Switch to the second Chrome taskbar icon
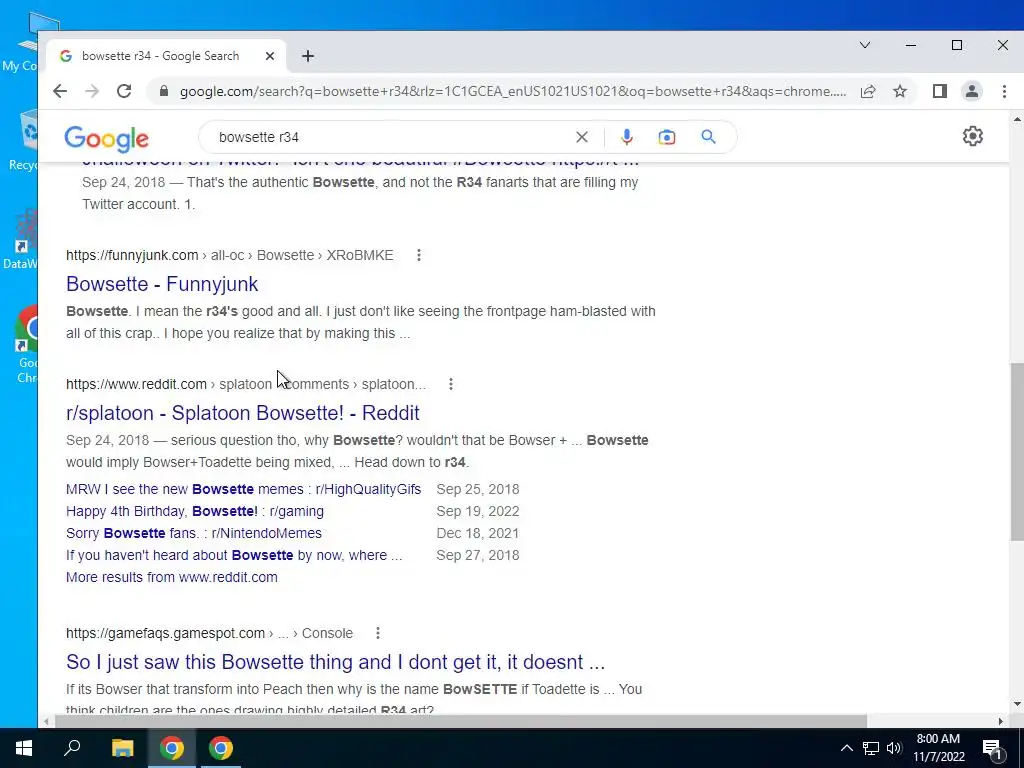1024x768 pixels. coord(221,748)
